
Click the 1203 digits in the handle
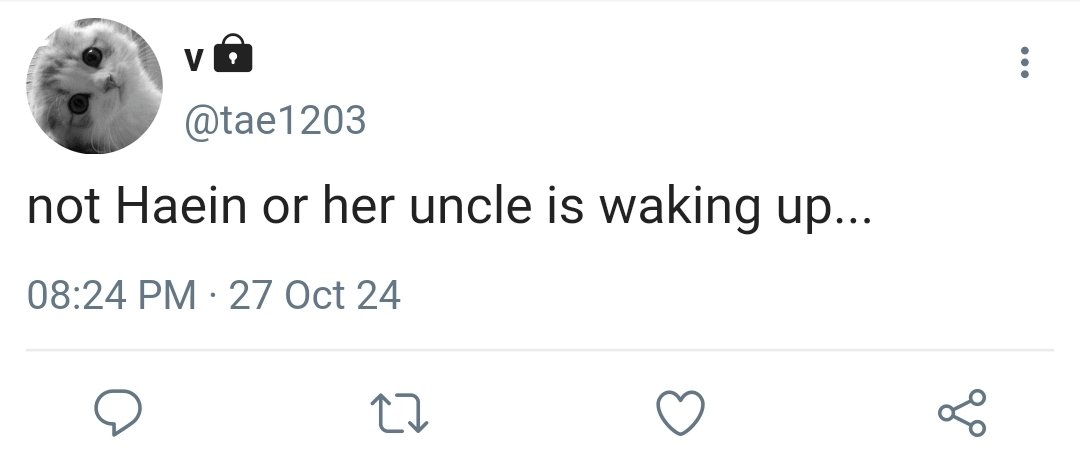324,120
